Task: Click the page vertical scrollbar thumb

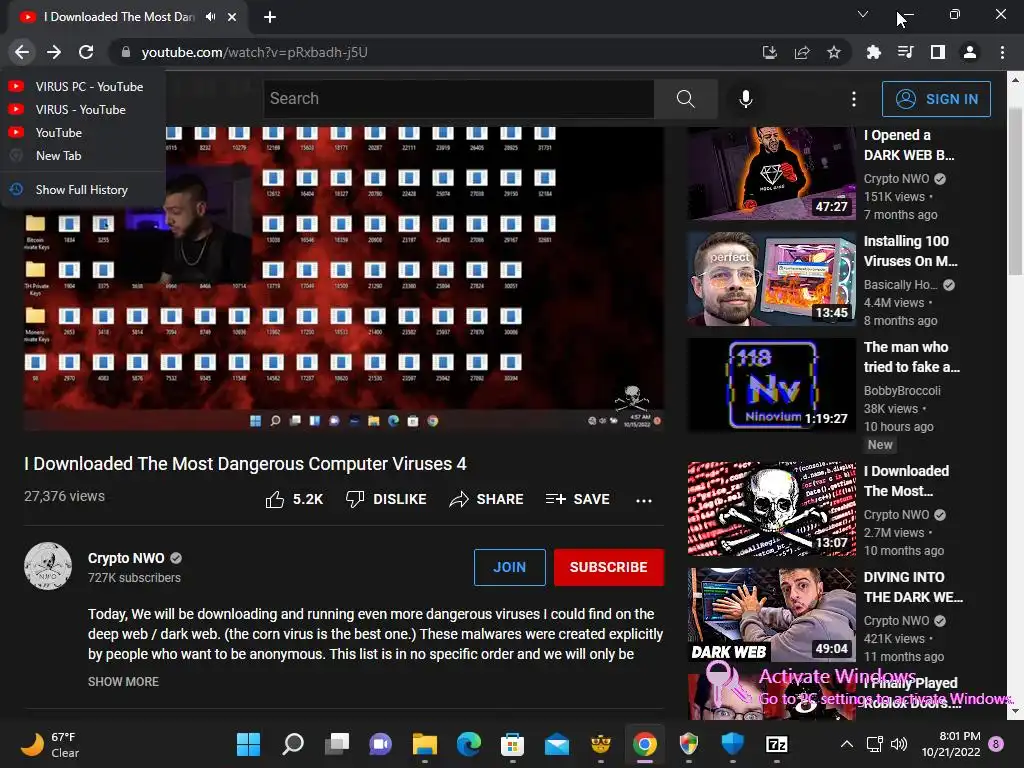Action: click(1015, 191)
